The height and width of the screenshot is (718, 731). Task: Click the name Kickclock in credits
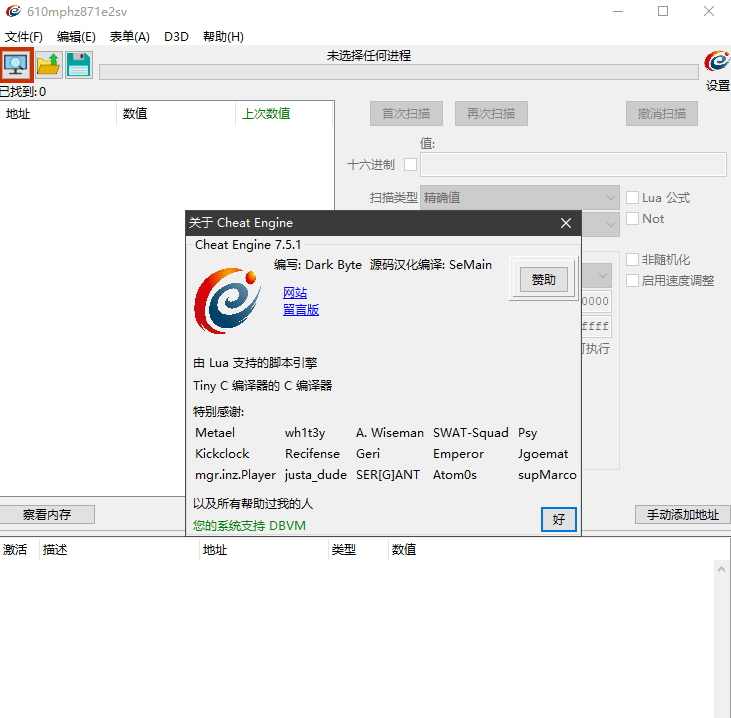tap(222, 454)
